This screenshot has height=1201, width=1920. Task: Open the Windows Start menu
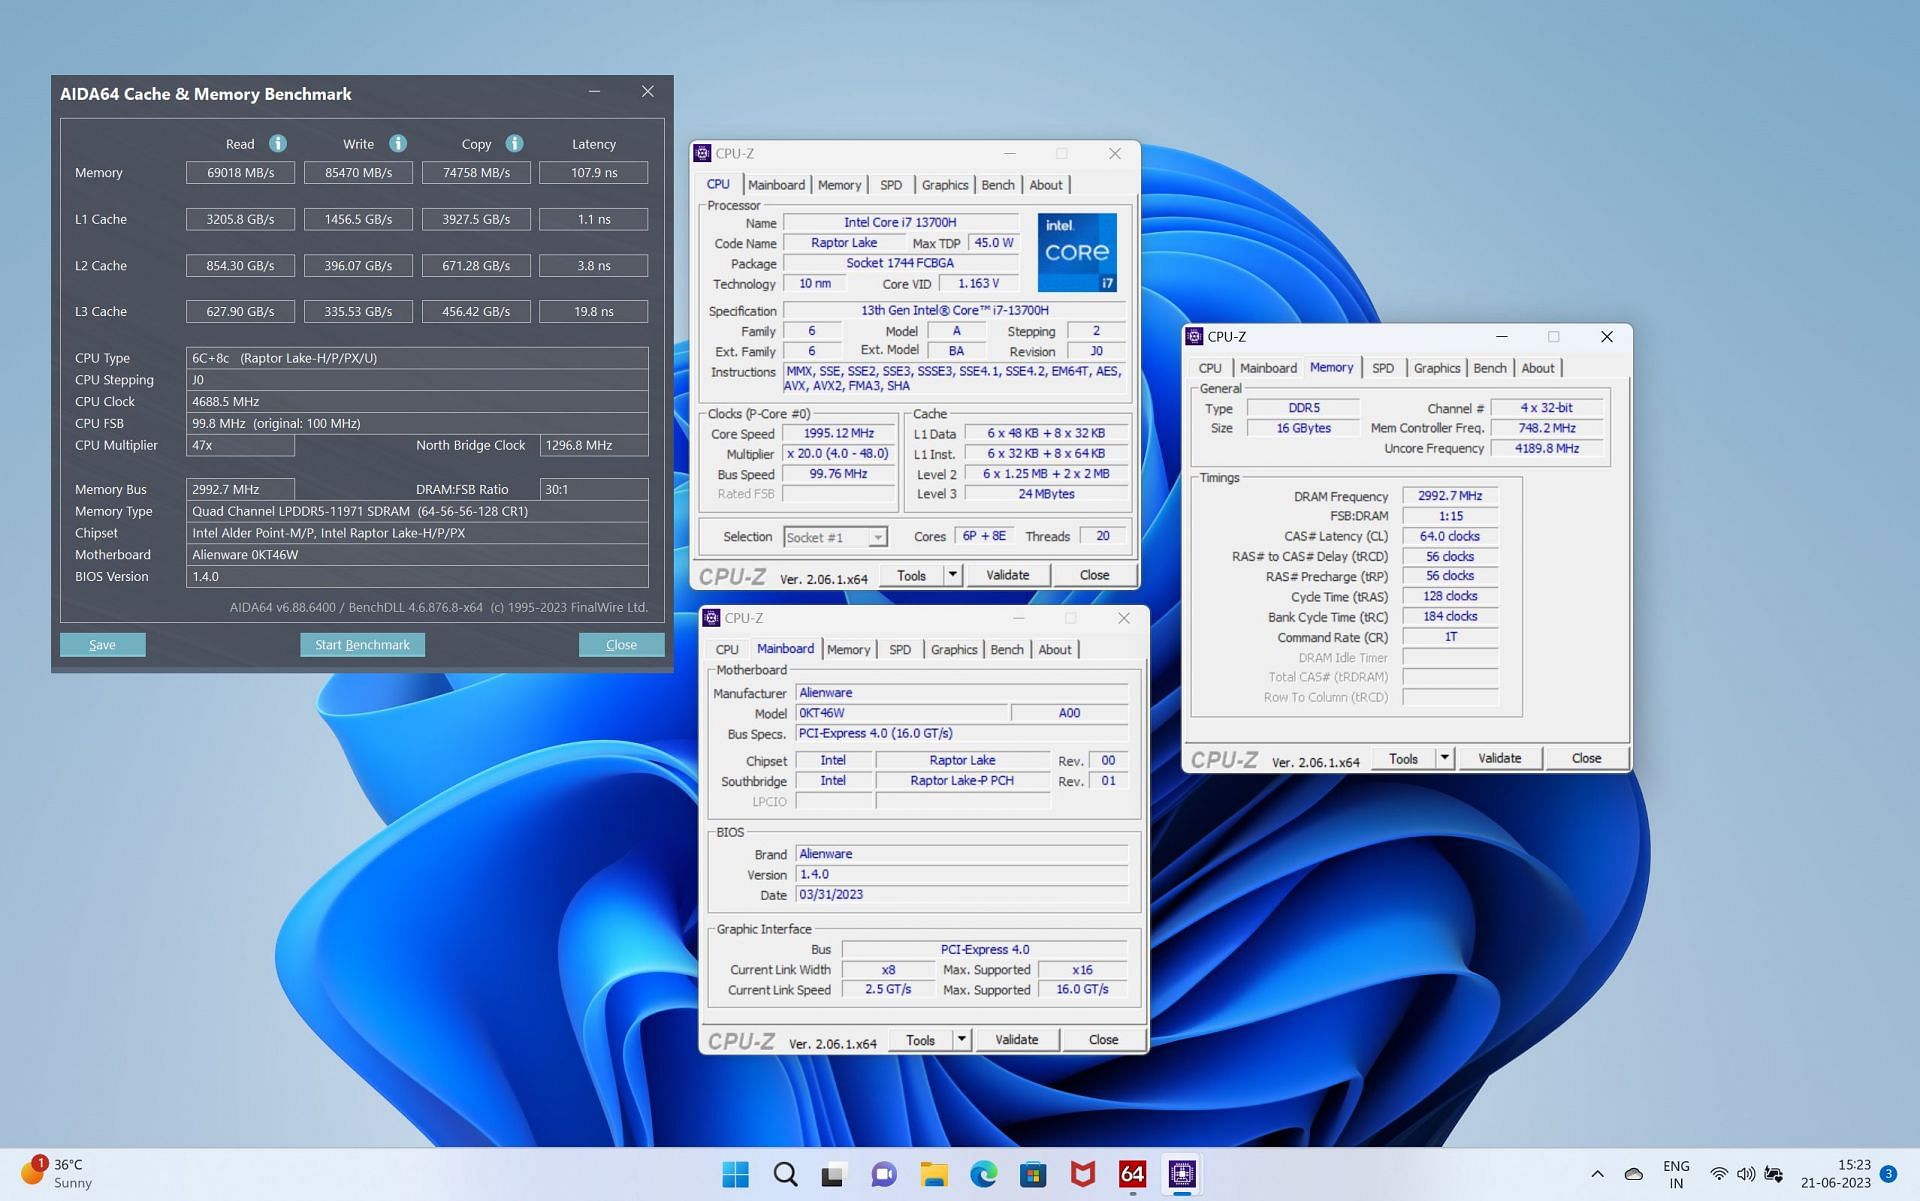735,1174
